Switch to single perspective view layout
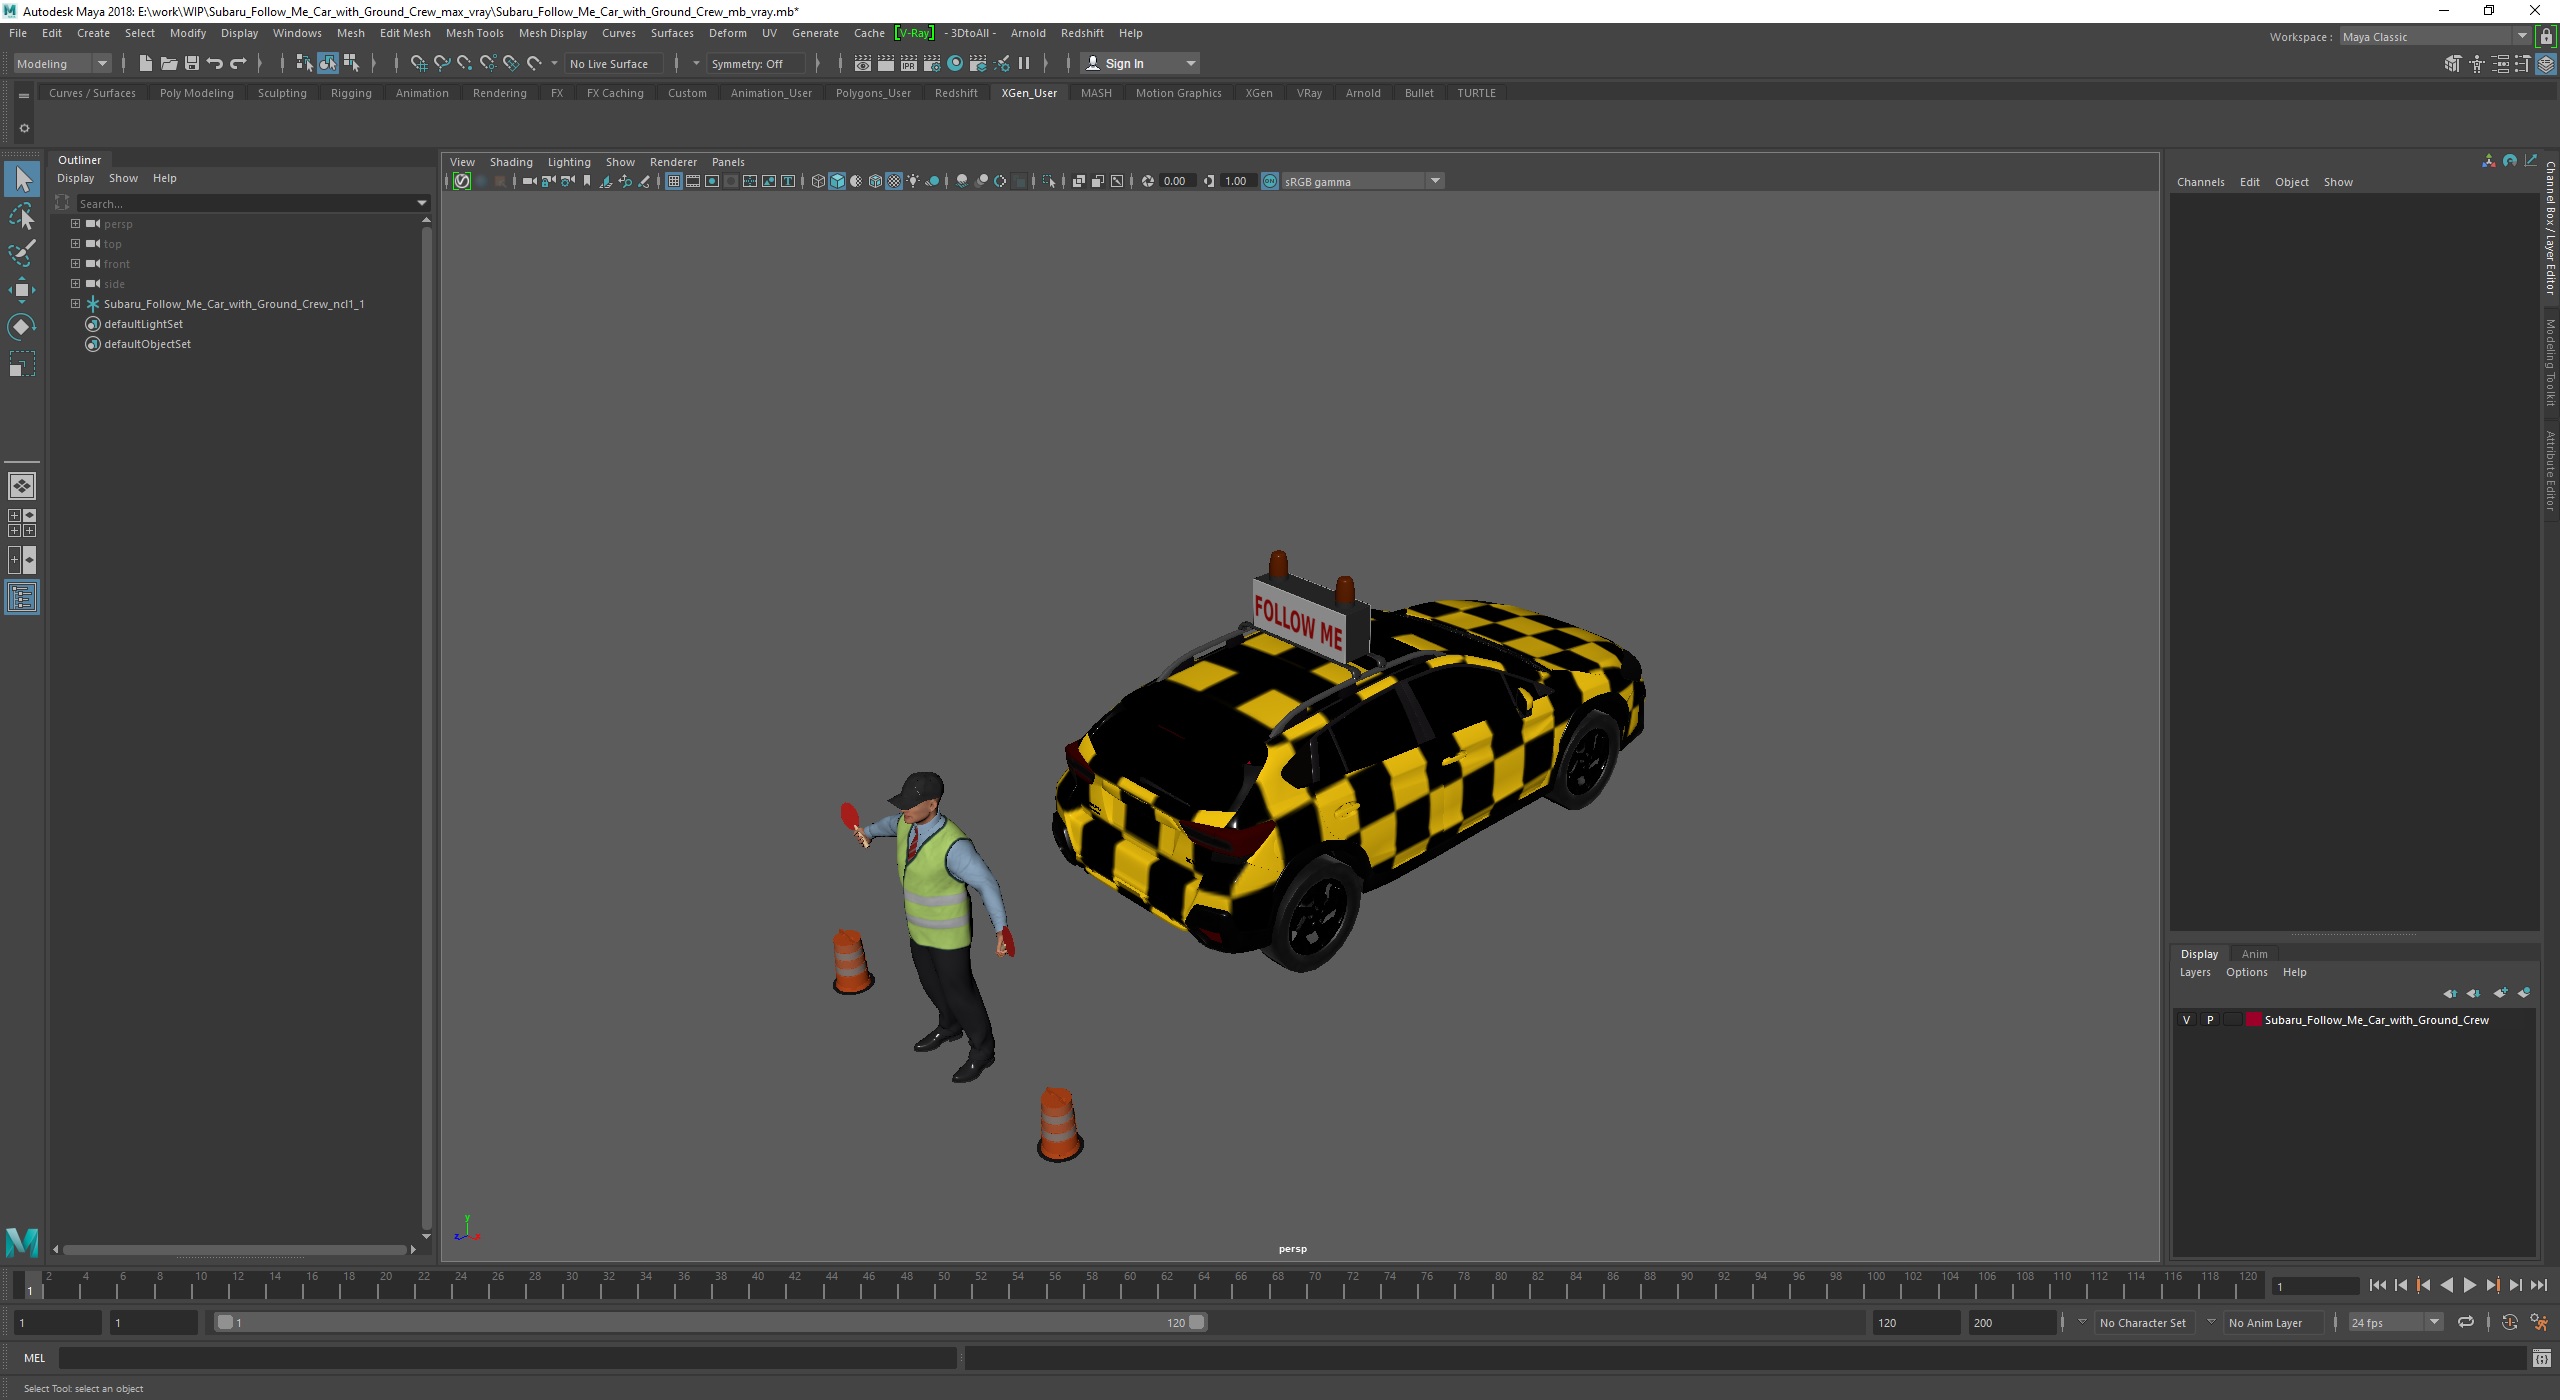 pos(22,486)
